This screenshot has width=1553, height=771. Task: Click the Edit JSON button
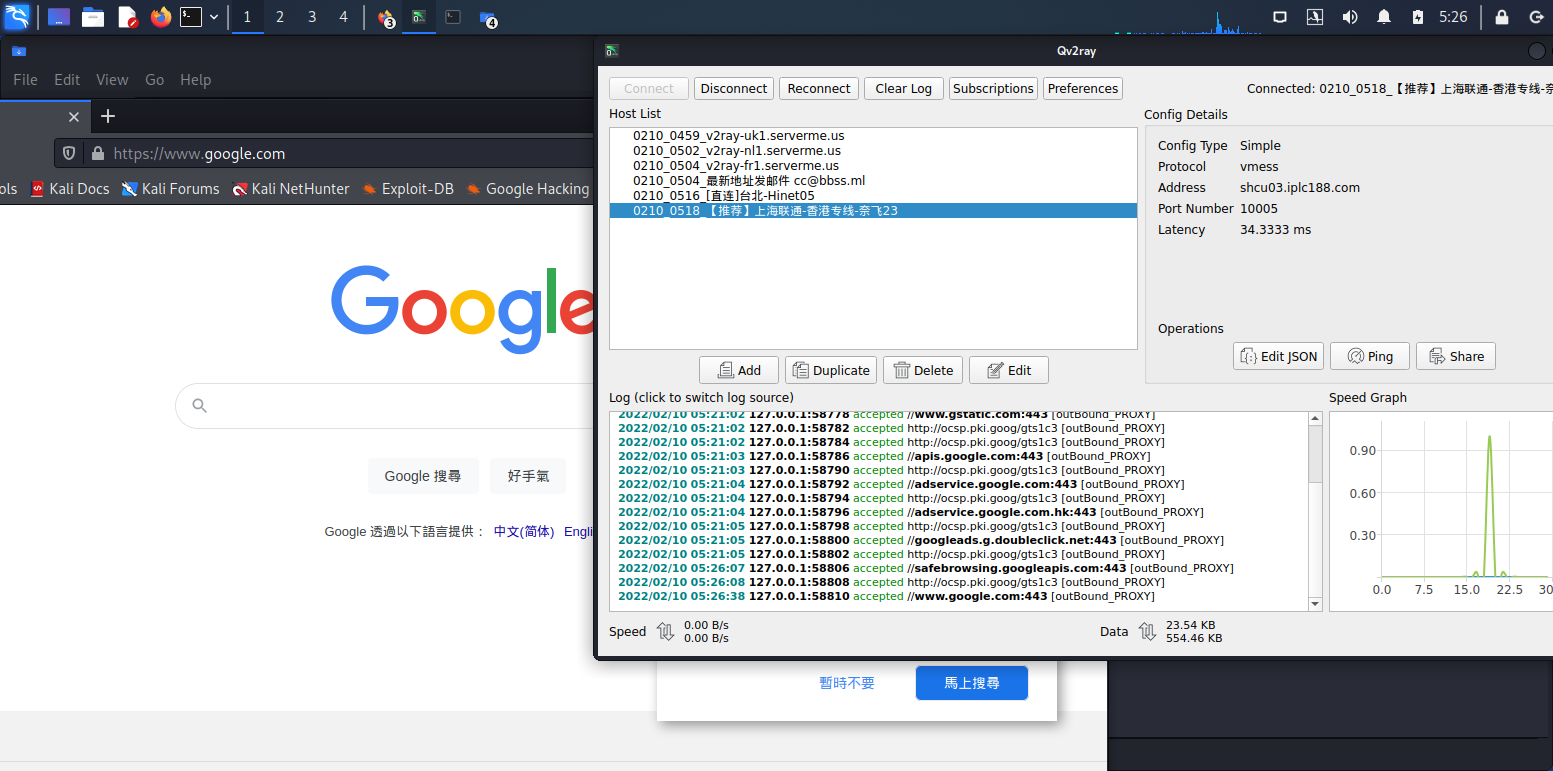coord(1279,356)
